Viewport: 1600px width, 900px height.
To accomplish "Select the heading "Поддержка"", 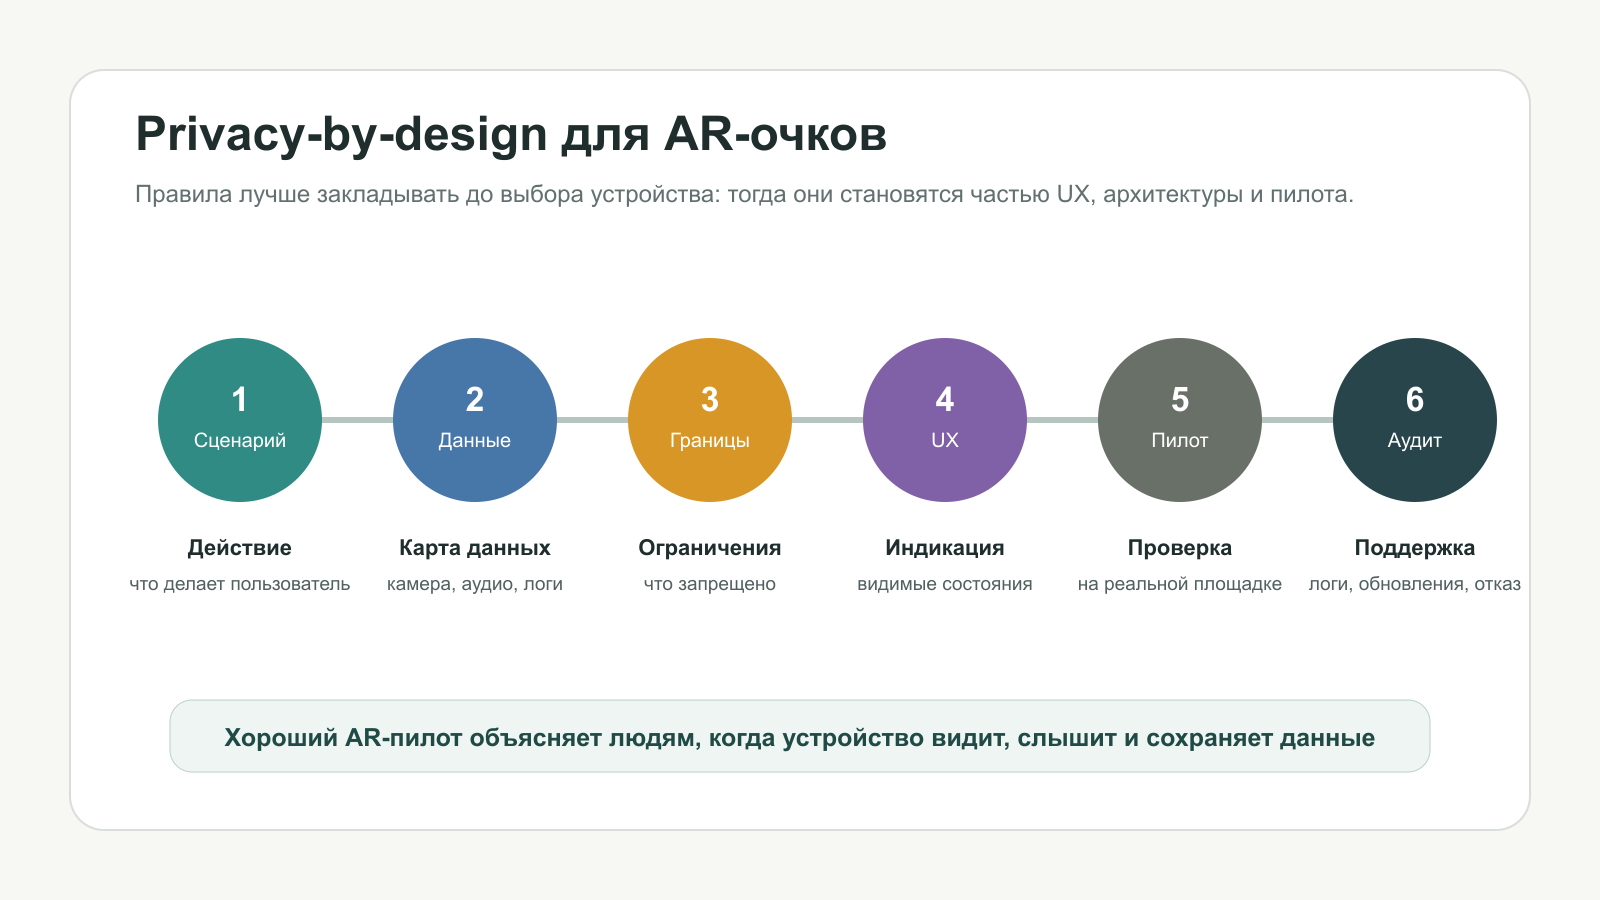I will 1415,548.
